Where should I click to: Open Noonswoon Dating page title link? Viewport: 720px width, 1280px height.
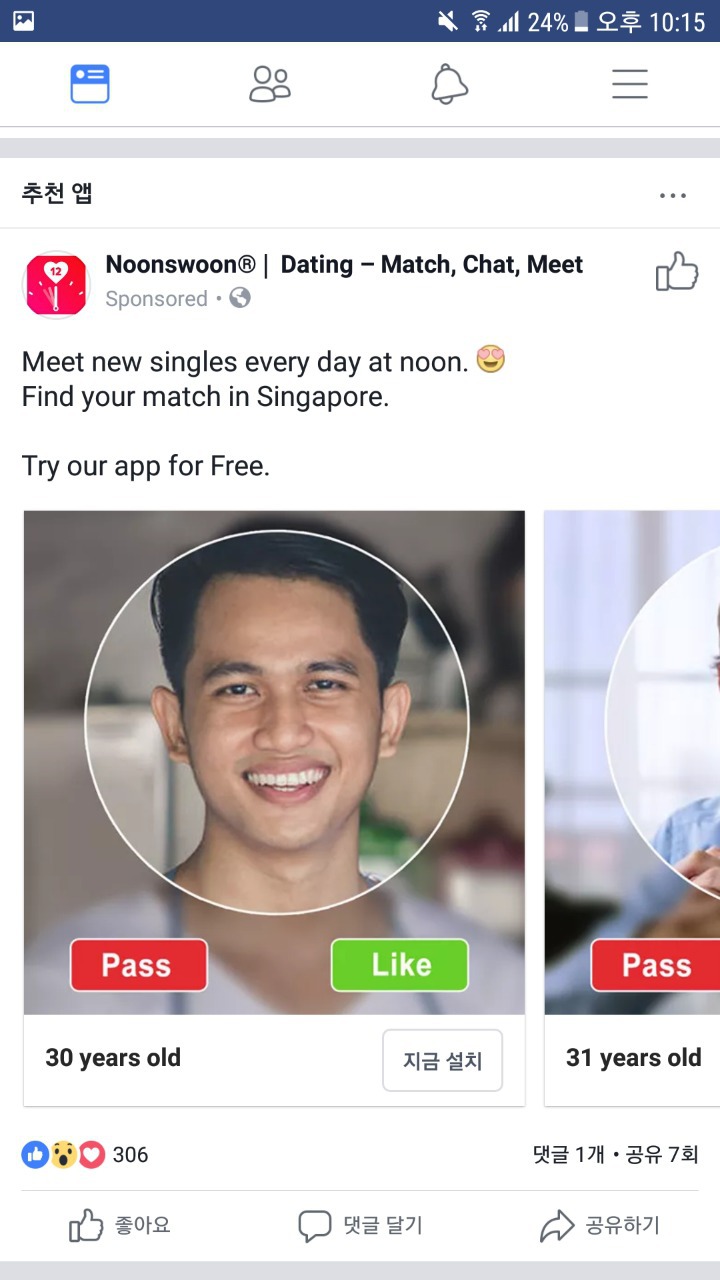344,265
